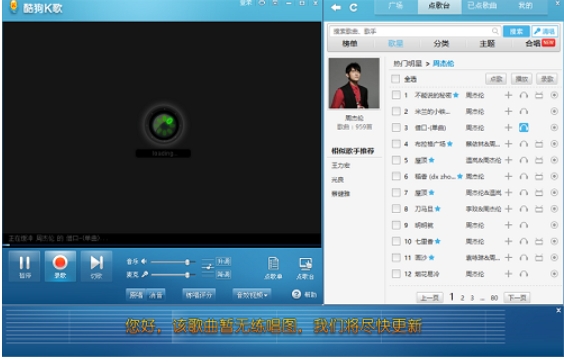Image resolution: width=564 pixels, height=363 pixels.
Task: Click the back arrow in song panel
Action: point(336,8)
